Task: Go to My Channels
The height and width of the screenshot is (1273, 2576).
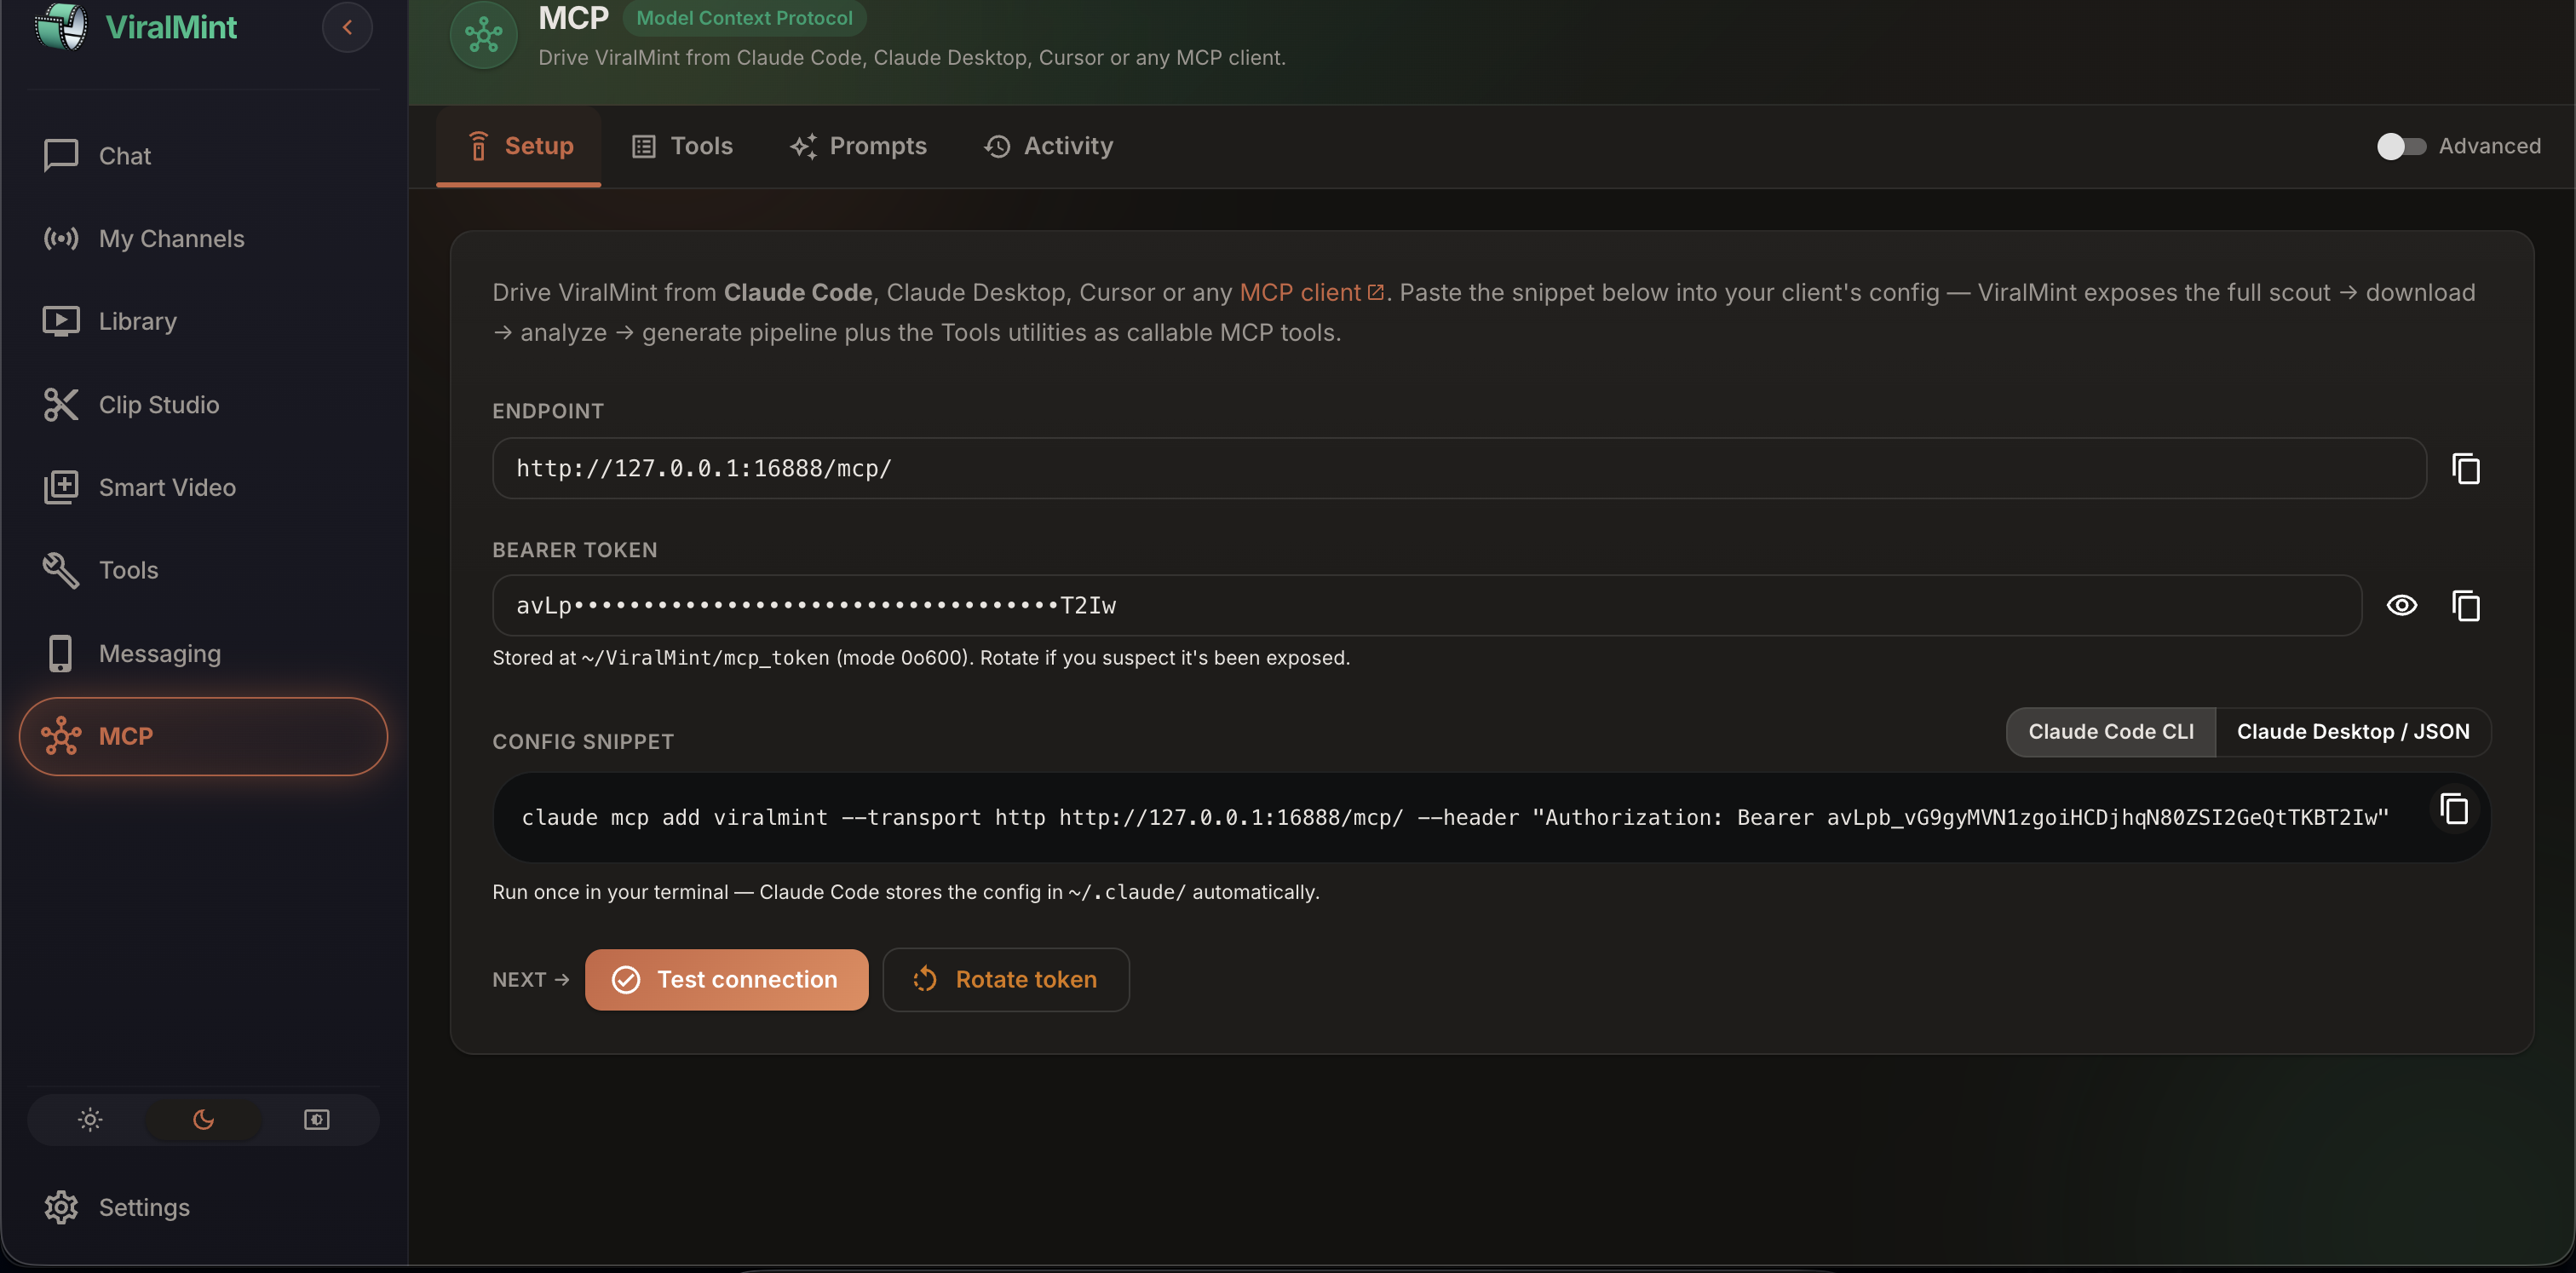Action: [203, 239]
